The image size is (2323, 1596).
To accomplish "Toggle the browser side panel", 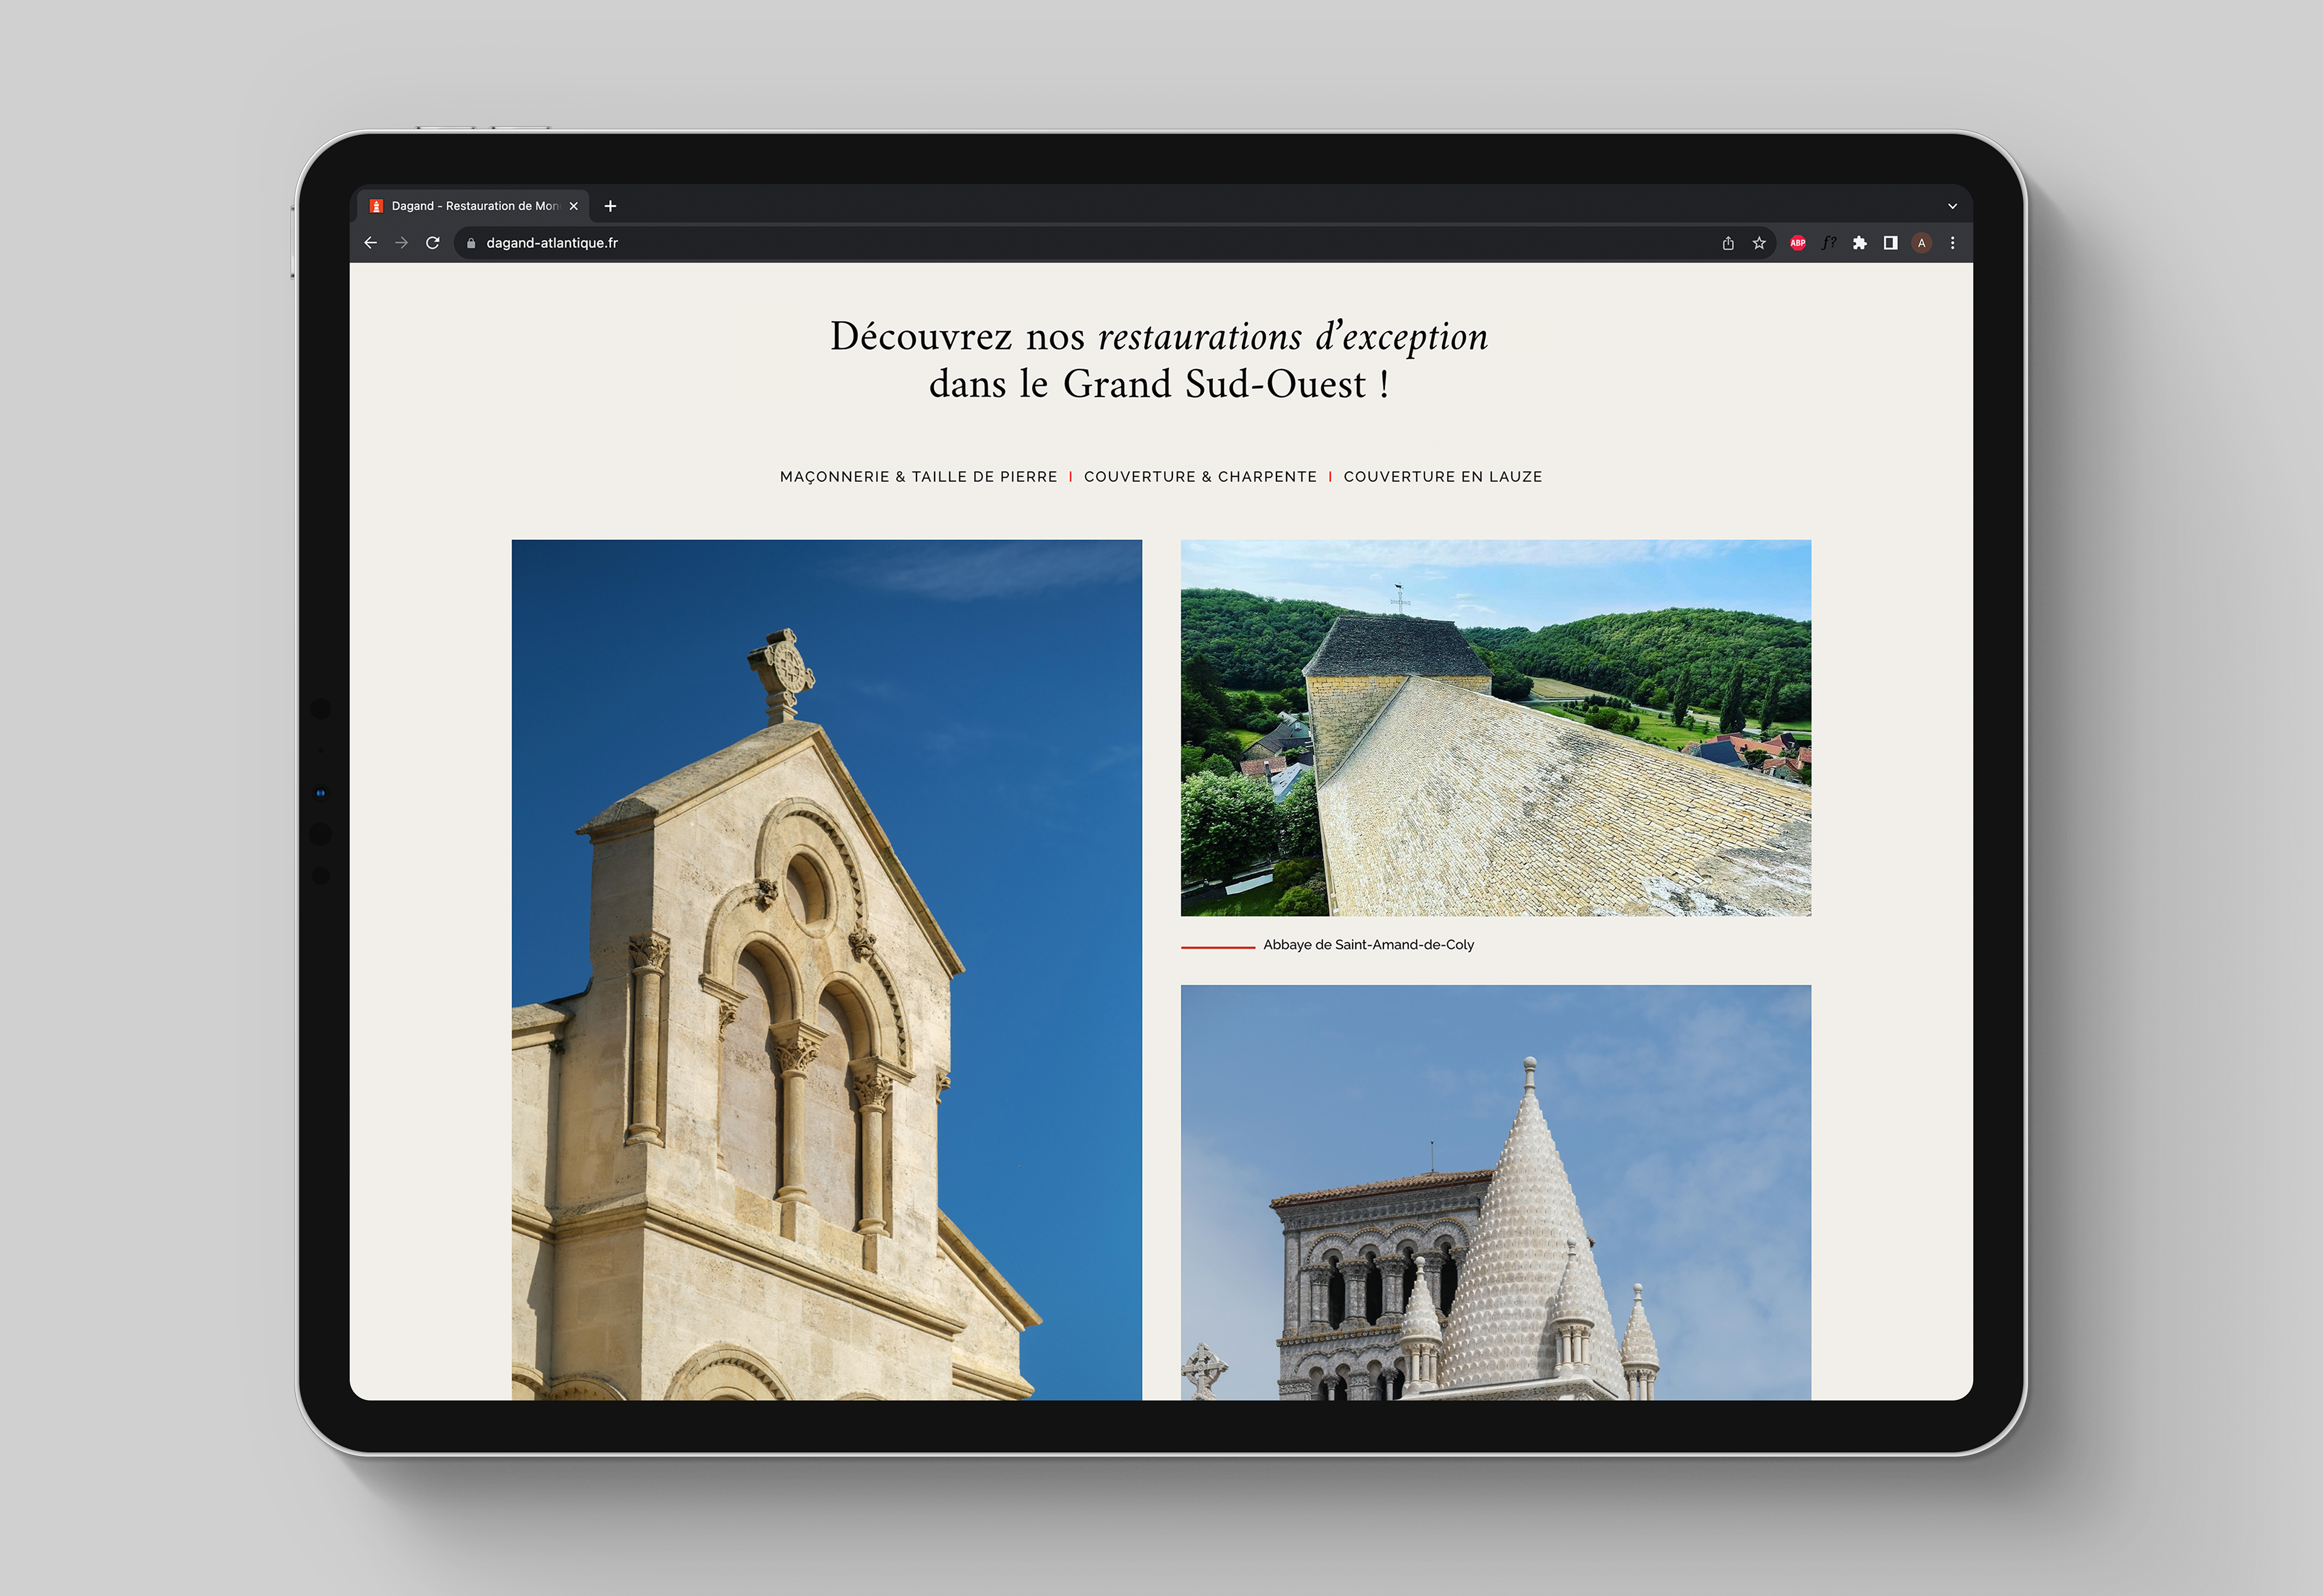I will (x=1890, y=243).
